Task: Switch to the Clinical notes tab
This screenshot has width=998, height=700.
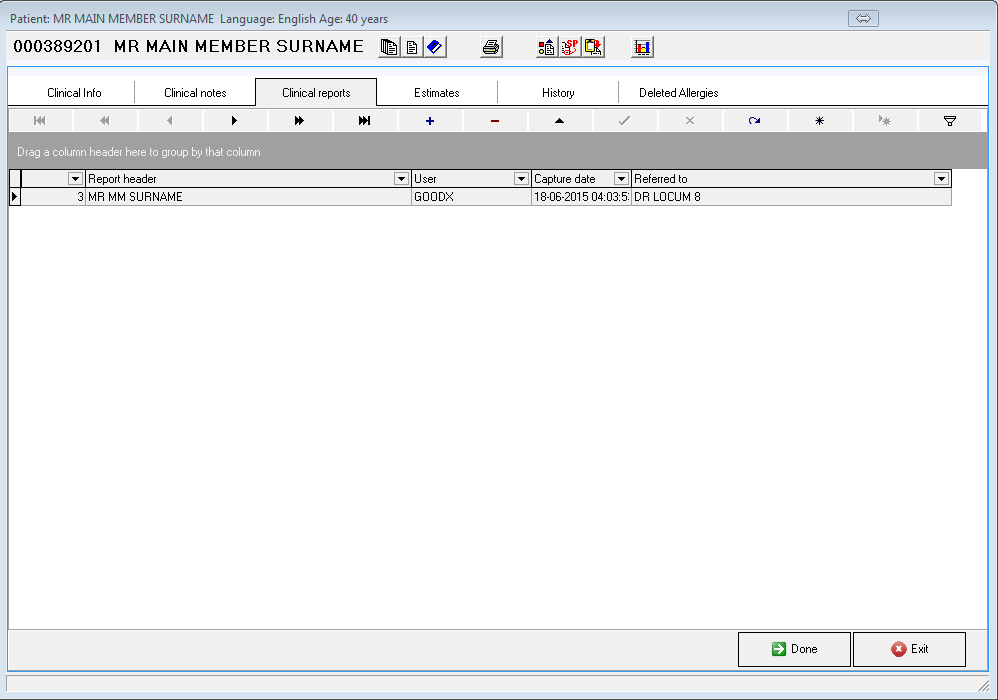Action: click(195, 93)
